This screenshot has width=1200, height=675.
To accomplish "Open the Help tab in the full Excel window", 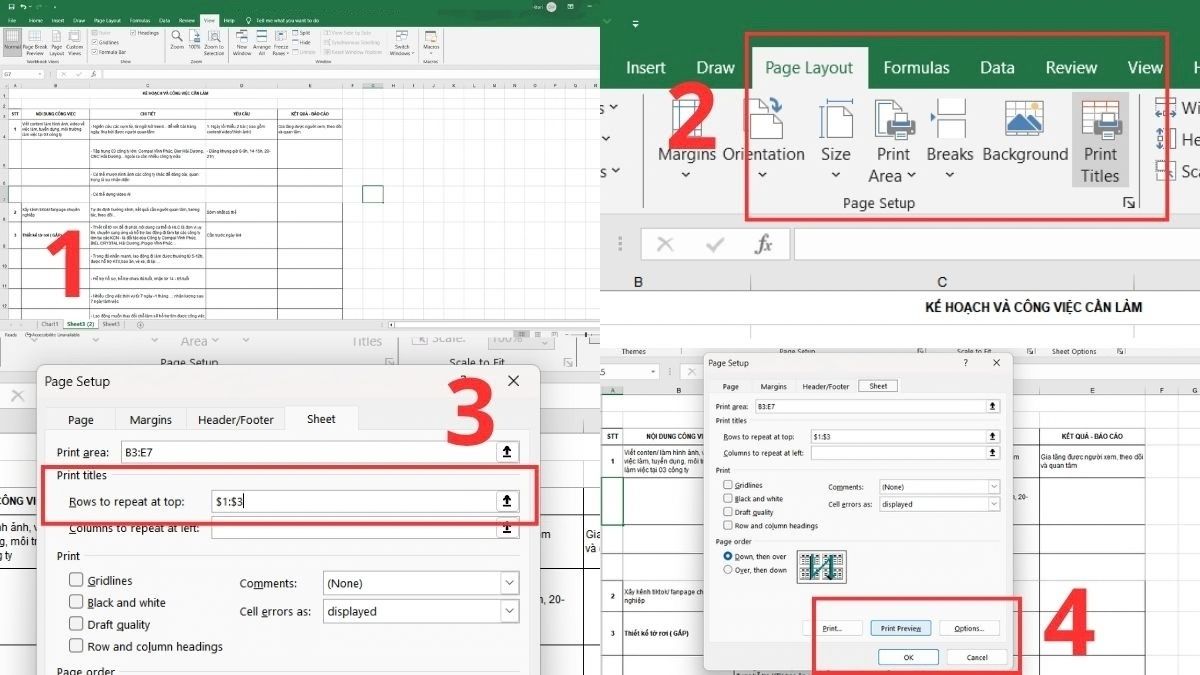I will [x=229, y=21].
